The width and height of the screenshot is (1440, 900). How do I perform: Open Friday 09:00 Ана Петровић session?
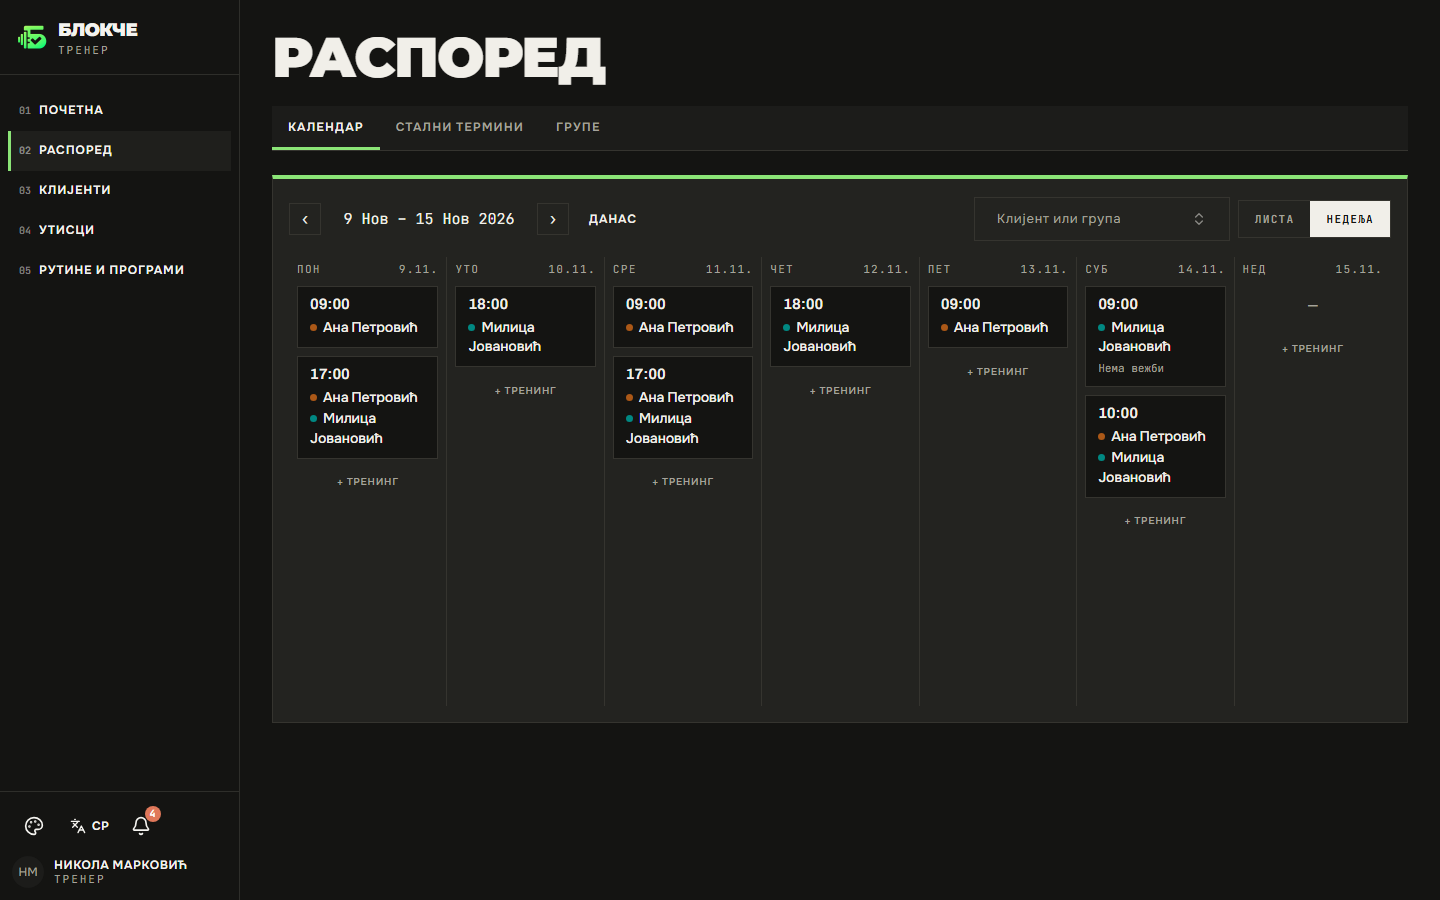(x=998, y=317)
